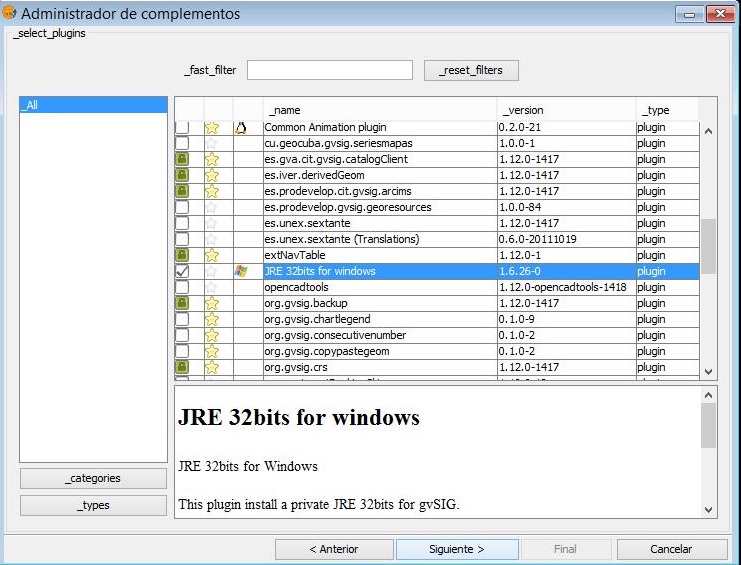This screenshot has width=741, height=565.
Task: Open the _types filter button
Action: 93,505
